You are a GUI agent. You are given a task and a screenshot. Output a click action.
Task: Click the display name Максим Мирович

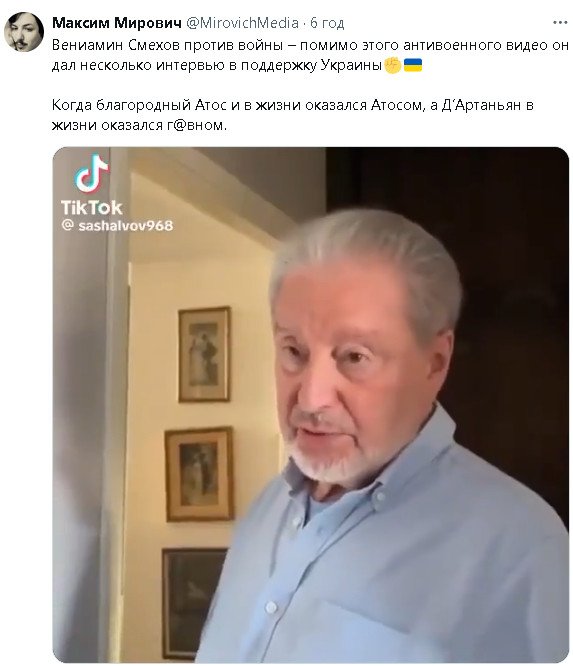[117, 23]
